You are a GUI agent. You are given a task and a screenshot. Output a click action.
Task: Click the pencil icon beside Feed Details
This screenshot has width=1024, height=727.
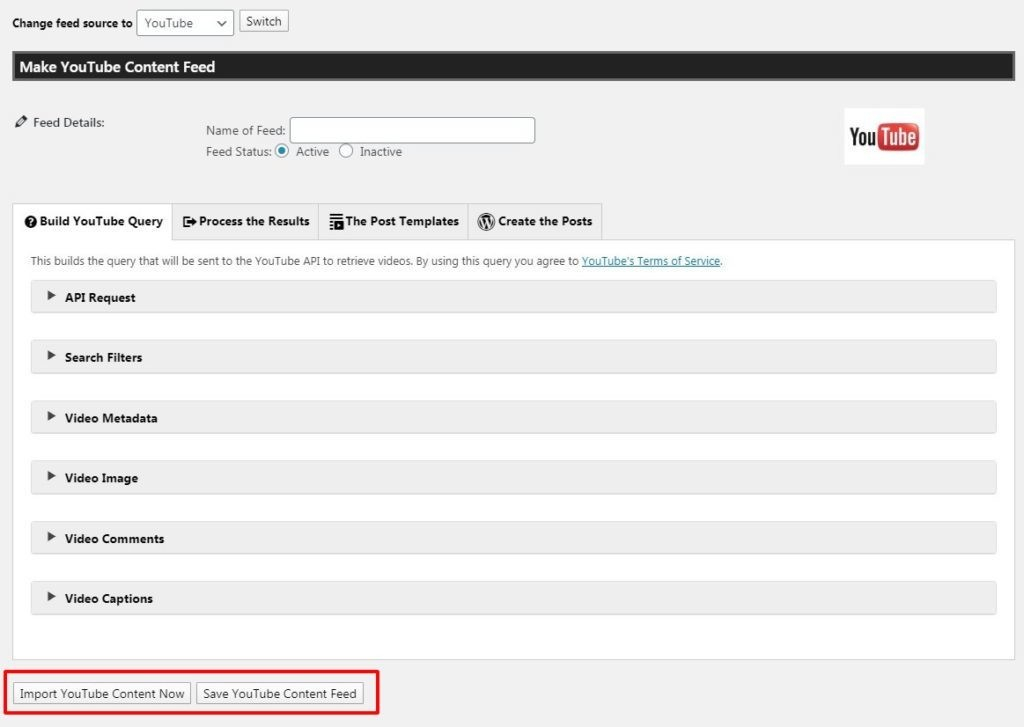(x=21, y=122)
